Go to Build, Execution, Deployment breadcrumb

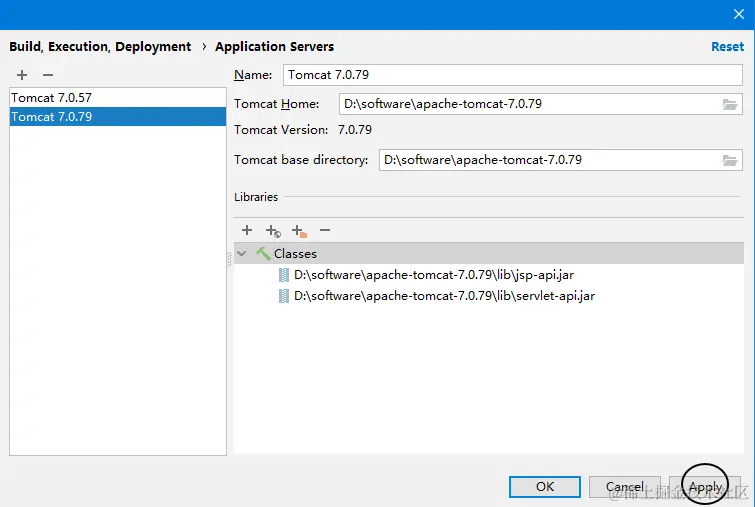click(100, 47)
